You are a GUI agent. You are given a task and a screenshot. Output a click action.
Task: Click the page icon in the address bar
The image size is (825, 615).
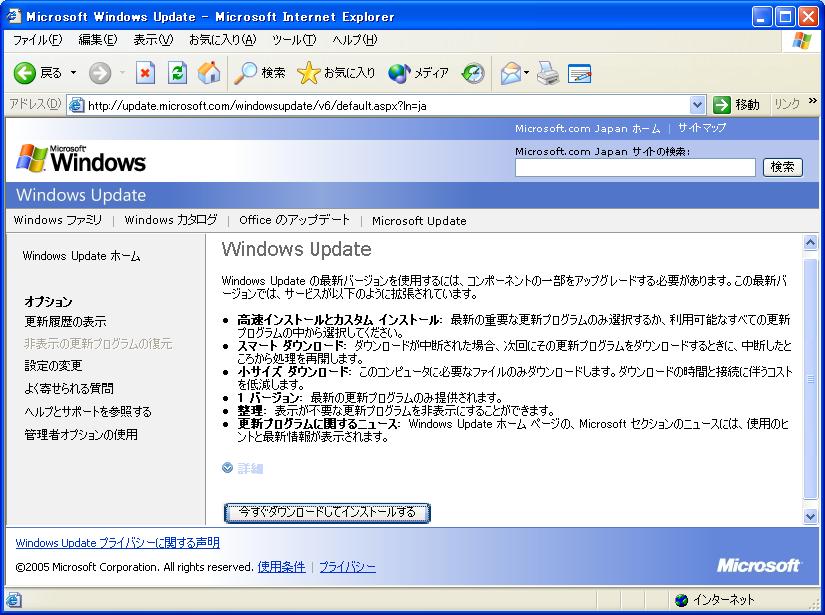76,105
